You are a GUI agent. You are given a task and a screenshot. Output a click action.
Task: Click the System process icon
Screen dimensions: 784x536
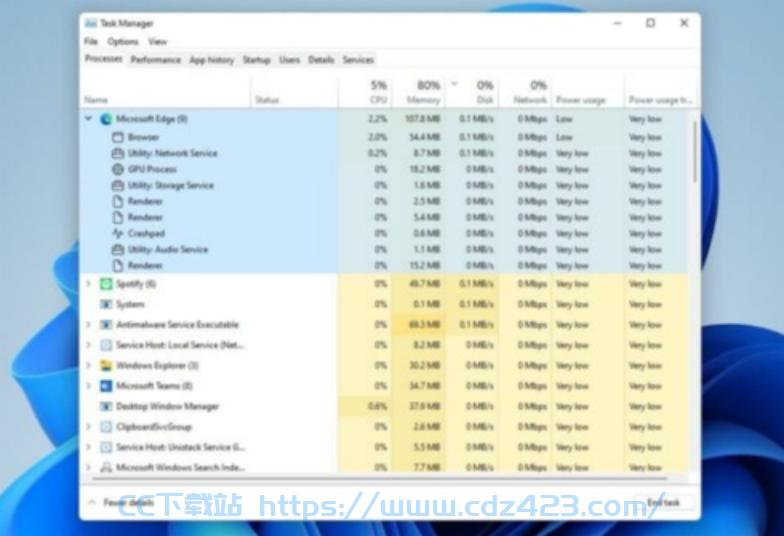(x=106, y=304)
